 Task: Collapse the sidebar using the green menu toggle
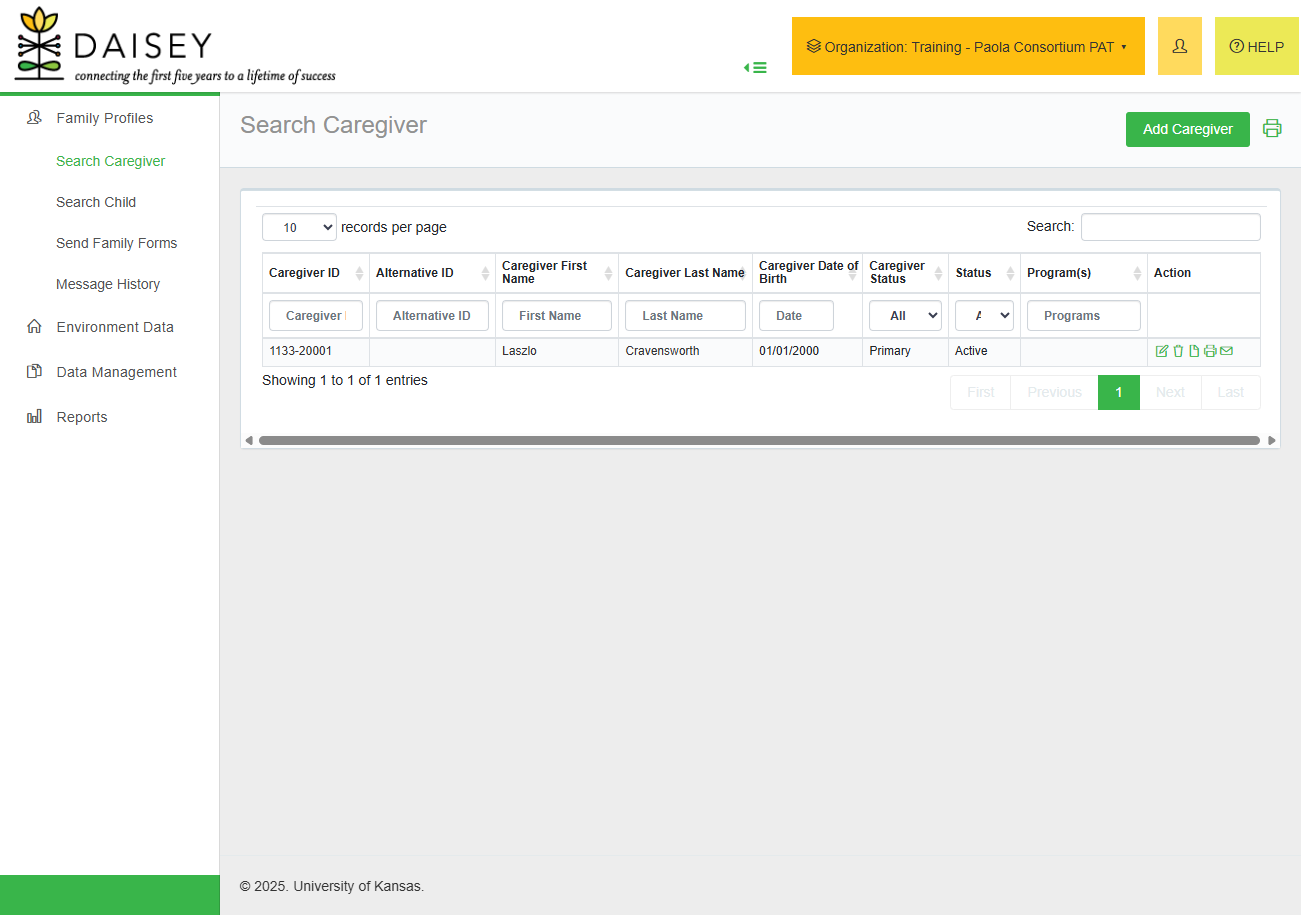coord(755,68)
